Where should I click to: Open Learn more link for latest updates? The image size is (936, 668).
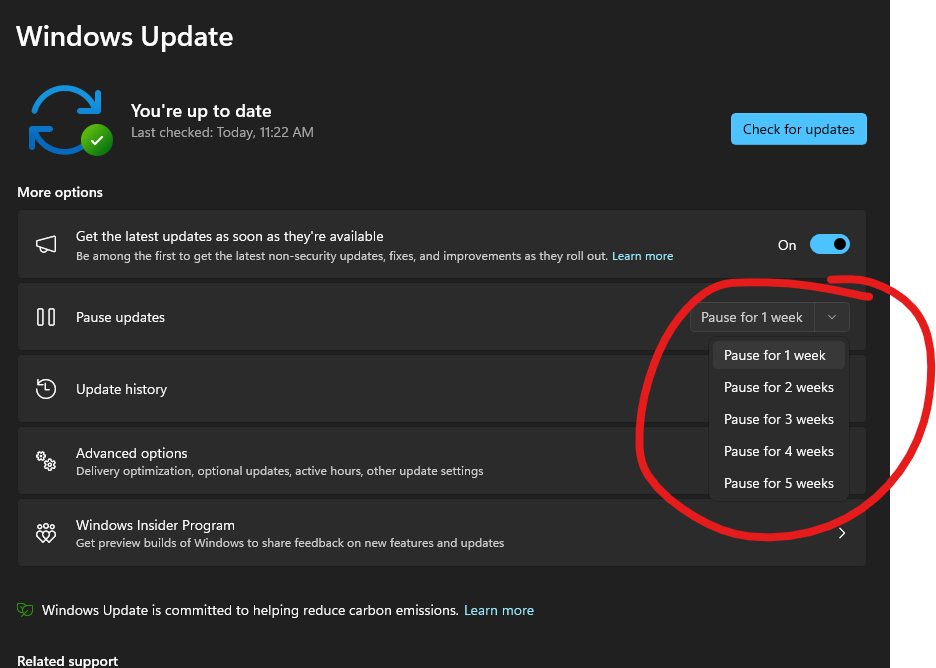[x=642, y=256]
